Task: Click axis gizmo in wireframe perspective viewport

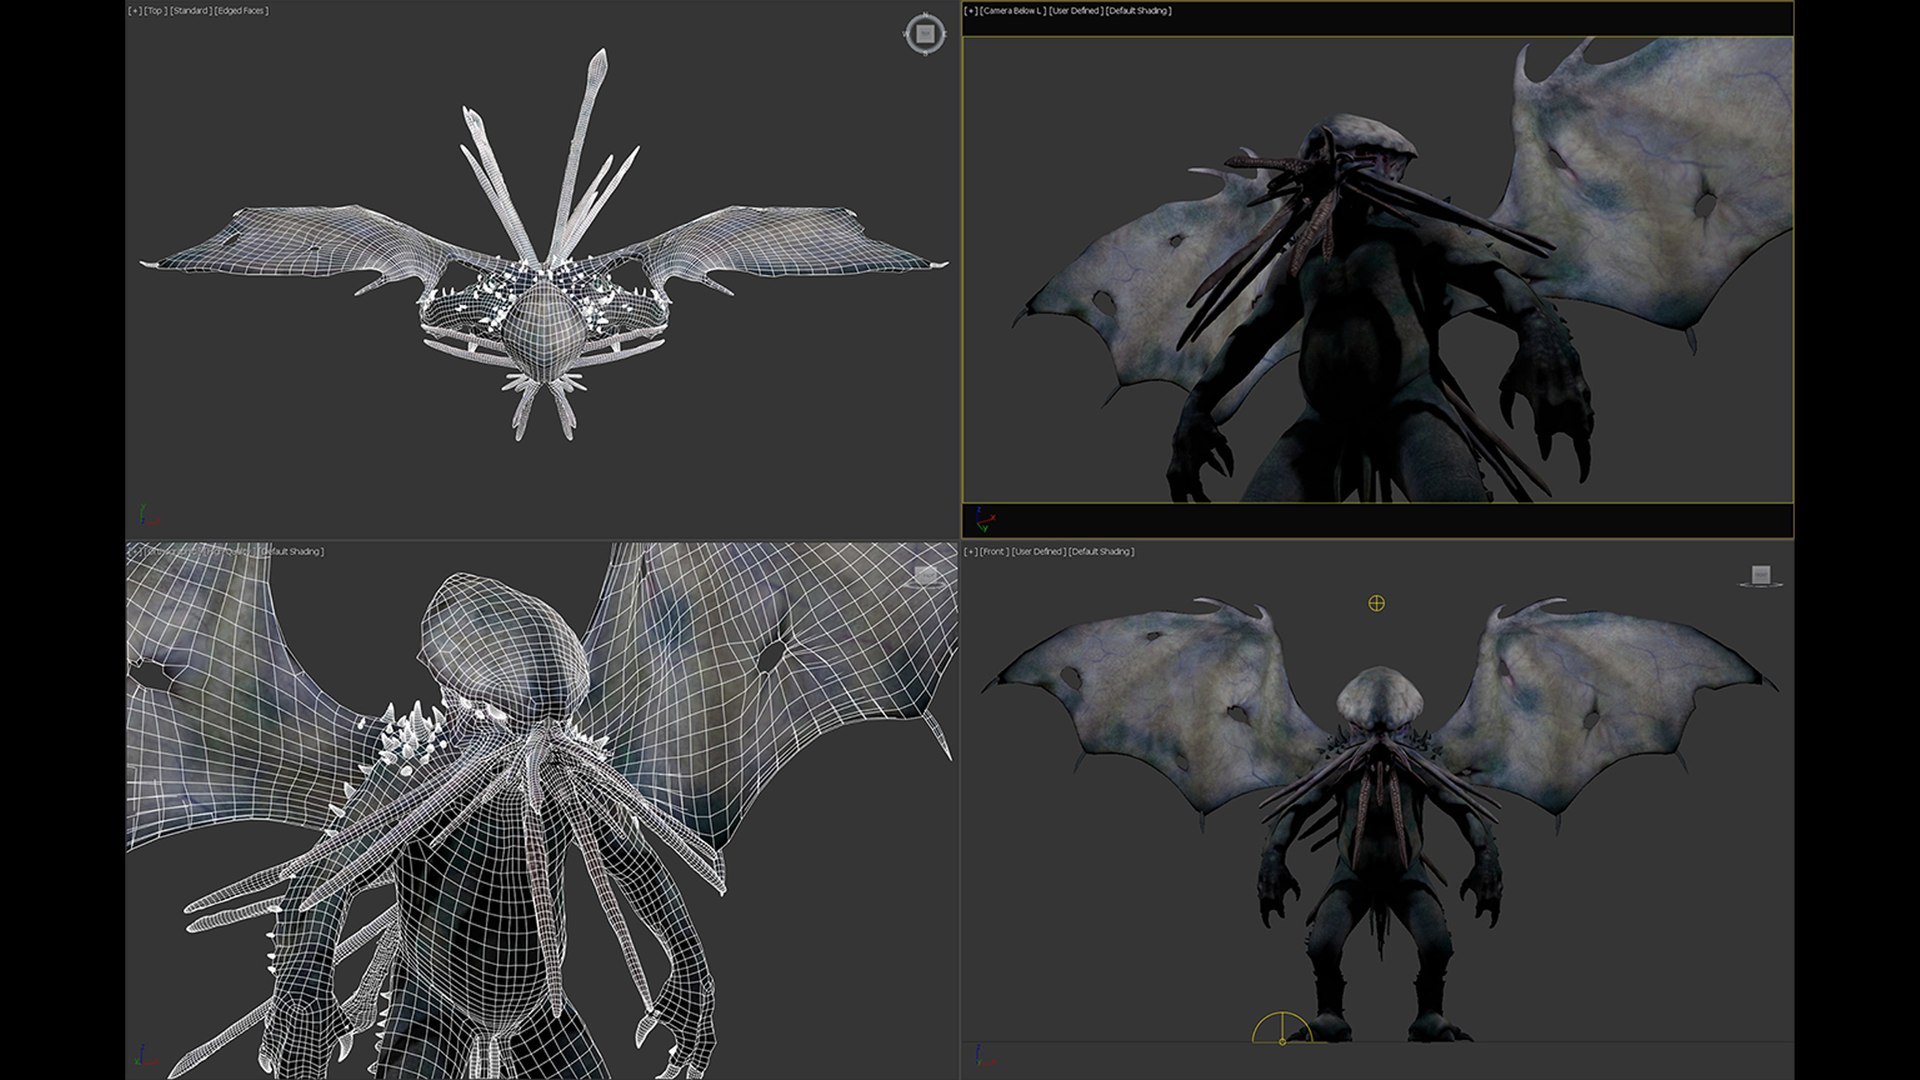Action: coord(146,1056)
